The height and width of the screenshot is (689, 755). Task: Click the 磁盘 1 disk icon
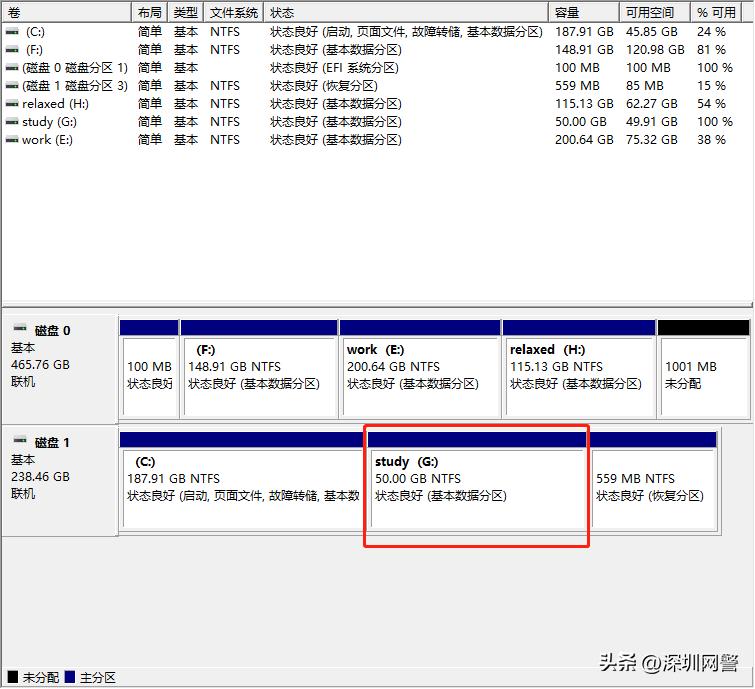(20, 441)
